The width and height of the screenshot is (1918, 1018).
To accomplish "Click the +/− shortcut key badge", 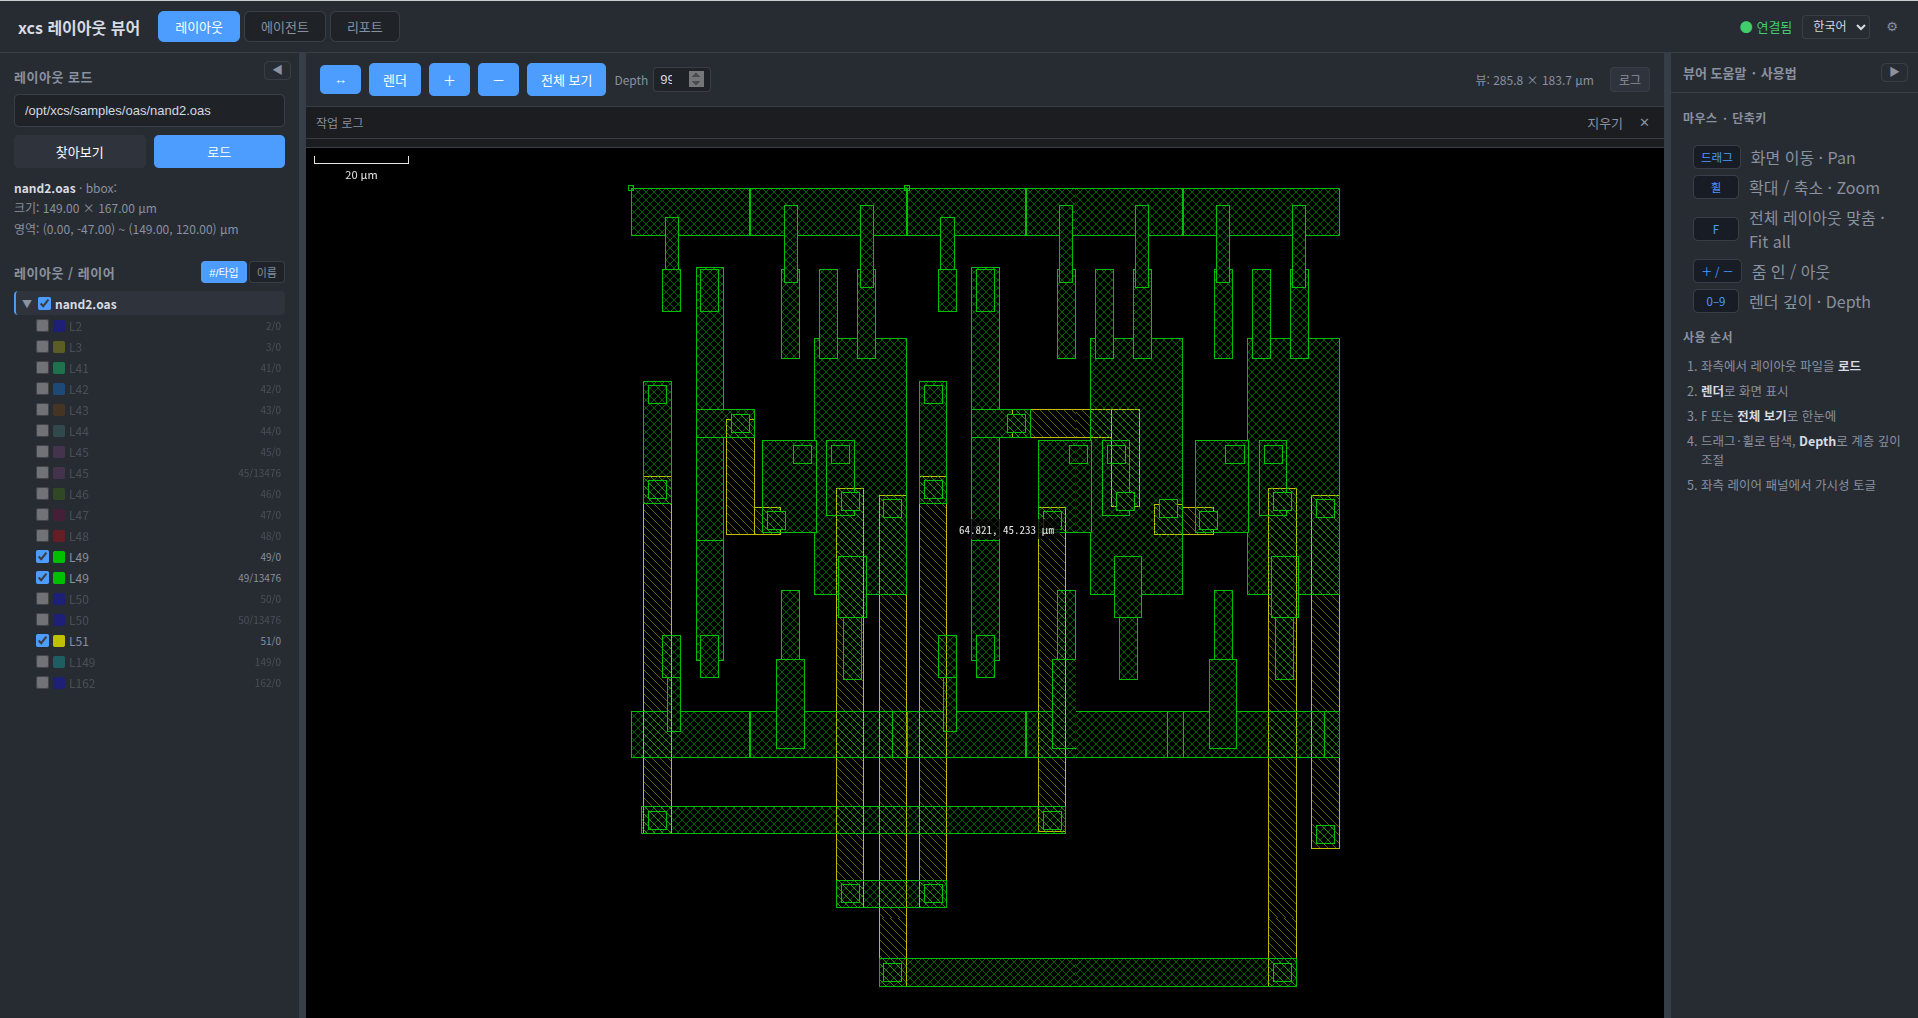I will 1716,272.
